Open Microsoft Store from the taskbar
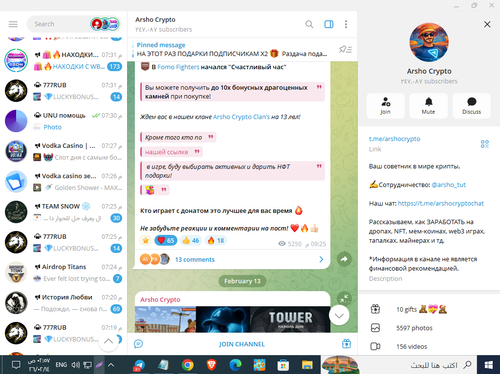500x374 pixels. pyautogui.click(x=283, y=365)
